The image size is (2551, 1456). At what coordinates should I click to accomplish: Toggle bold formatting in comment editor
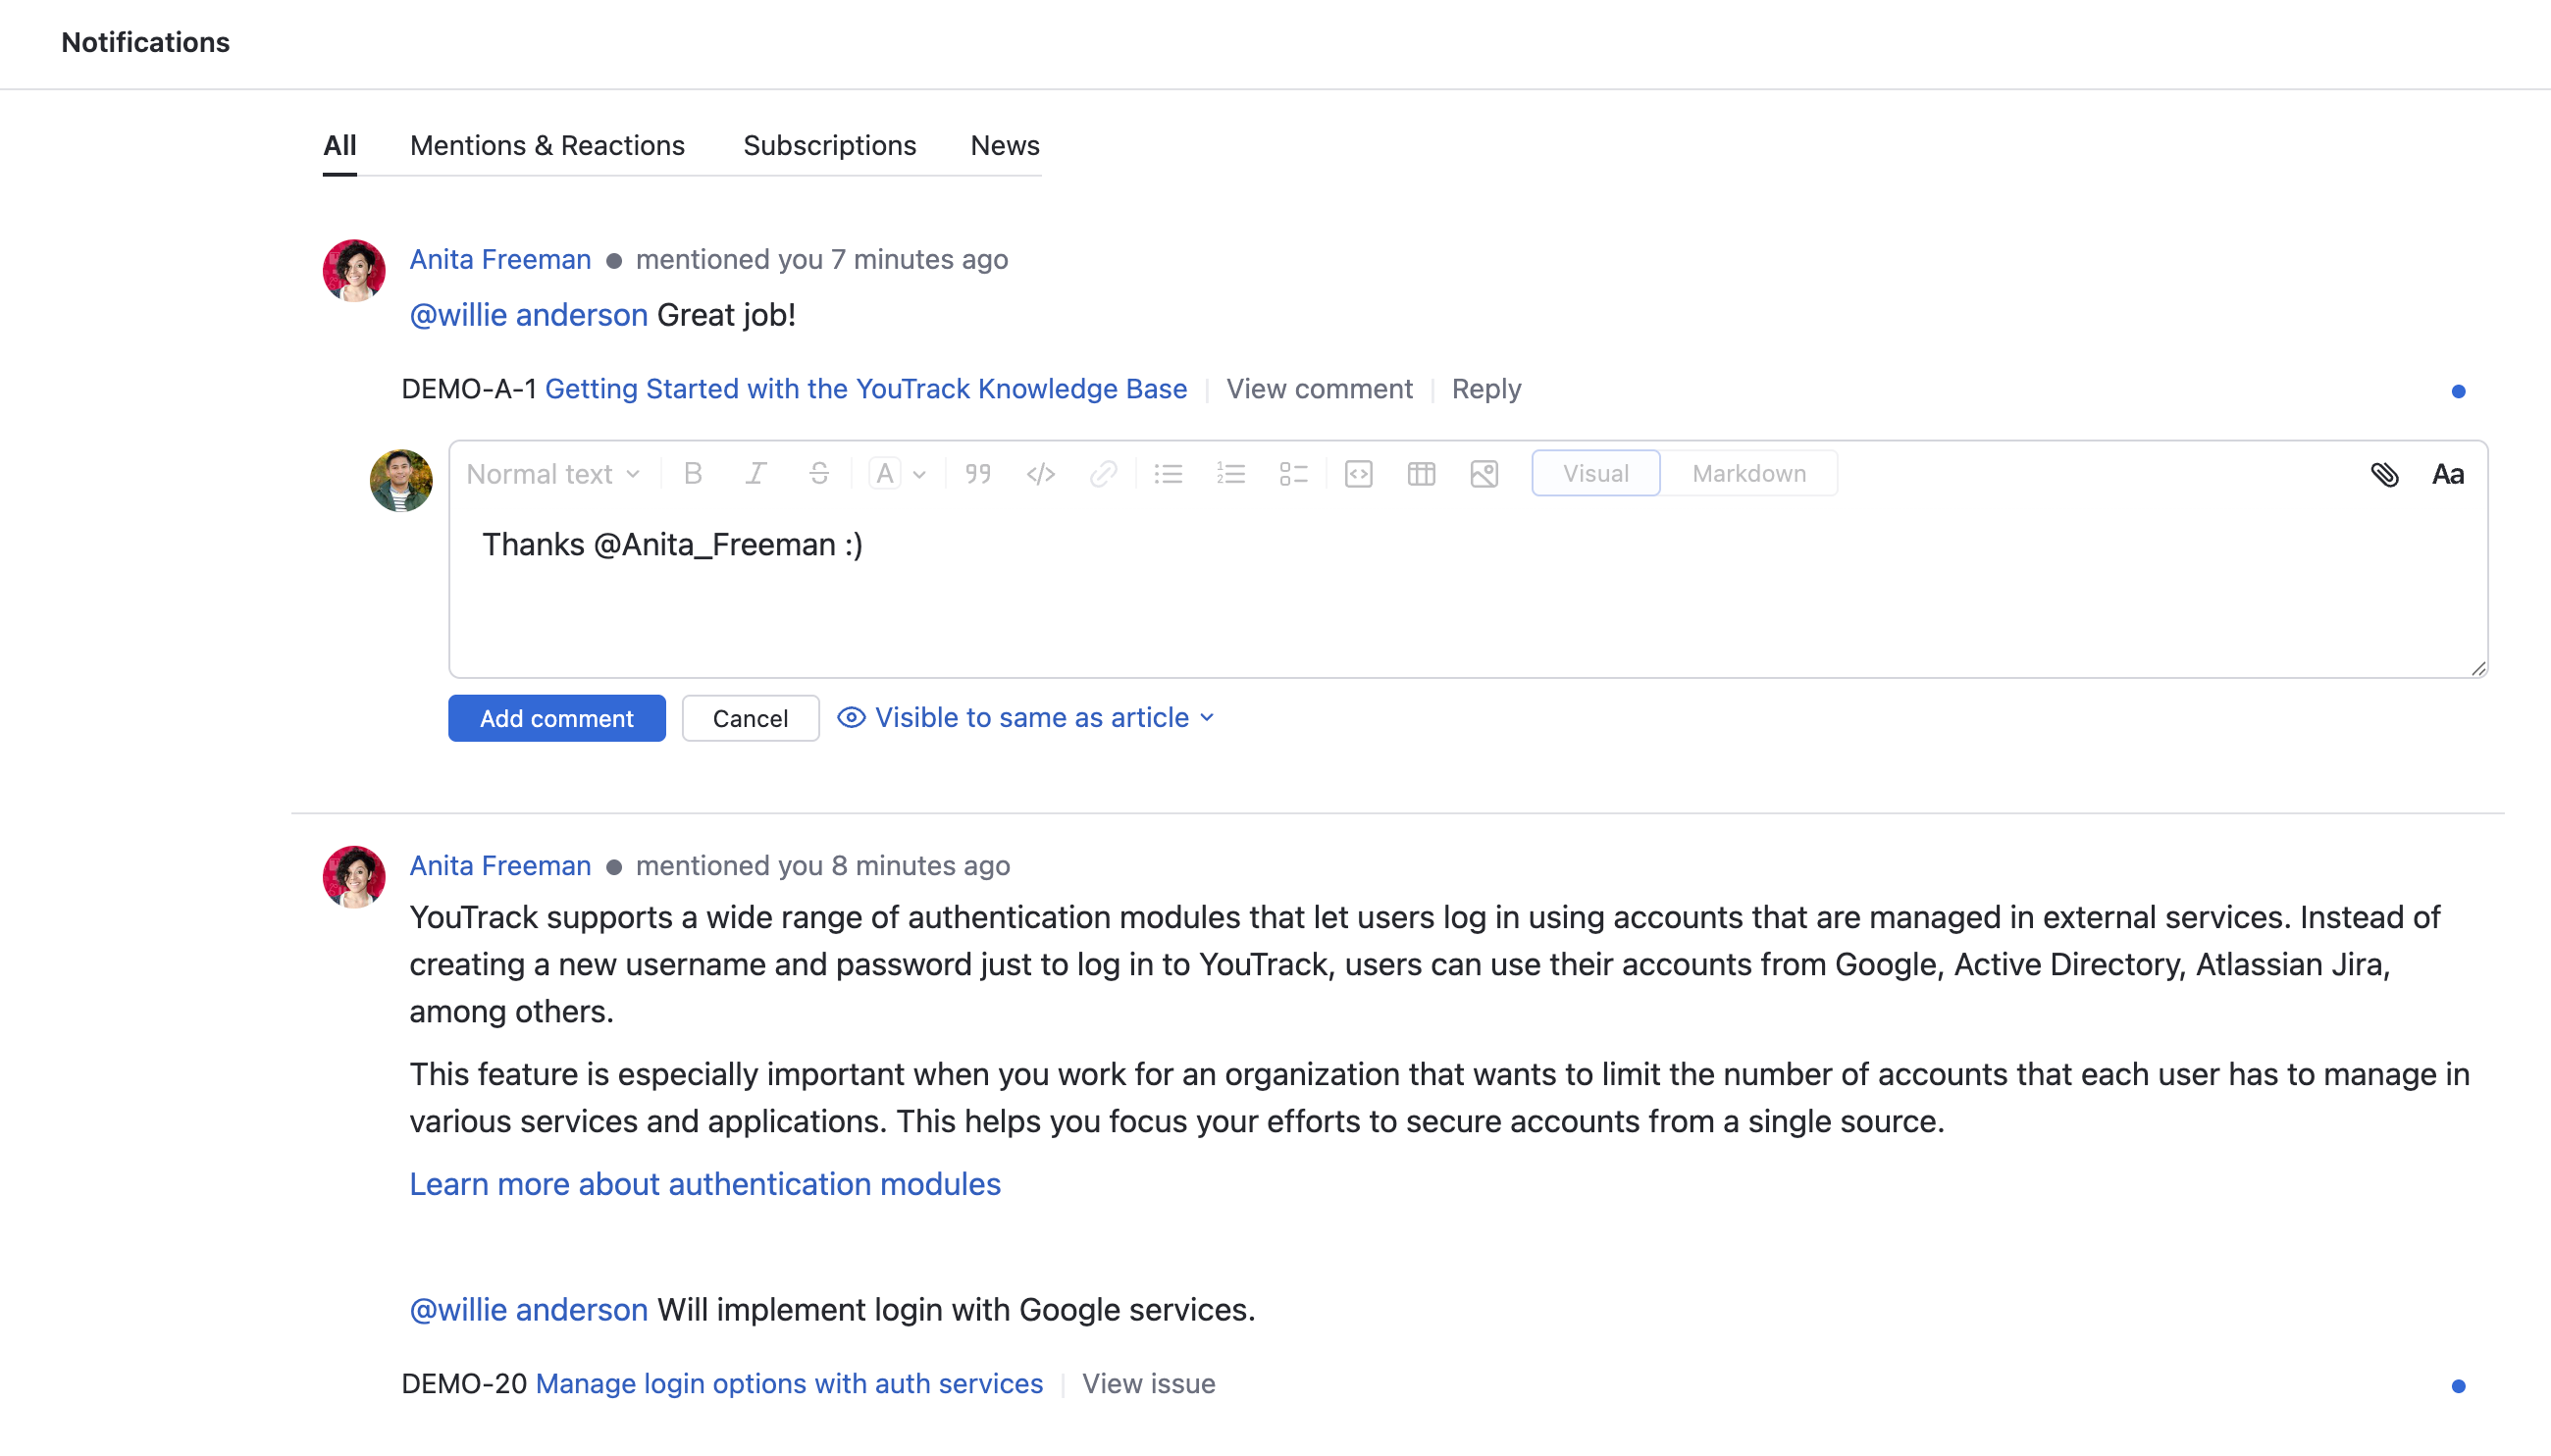(692, 474)
